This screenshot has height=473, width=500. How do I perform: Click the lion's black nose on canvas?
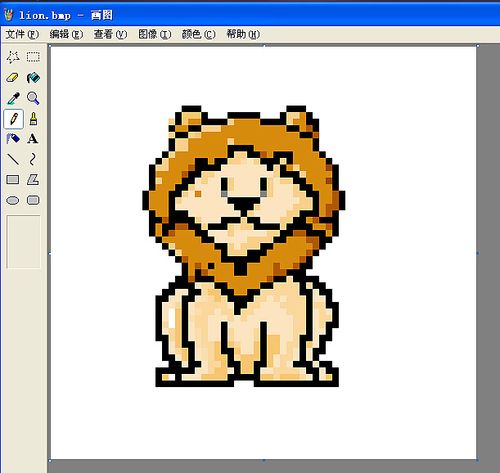(244, 204)
